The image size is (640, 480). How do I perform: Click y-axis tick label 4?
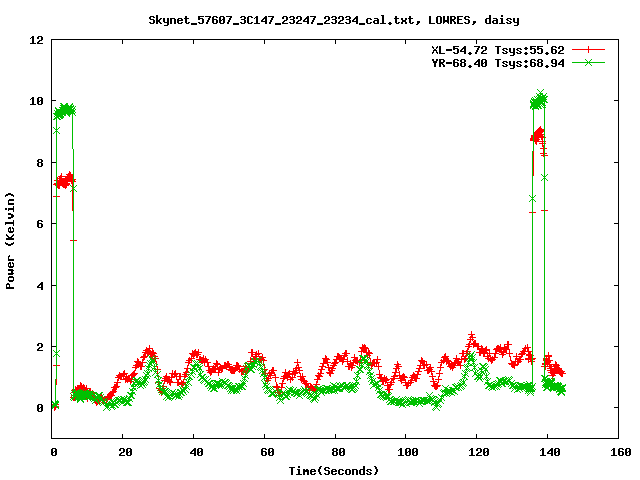40,286
